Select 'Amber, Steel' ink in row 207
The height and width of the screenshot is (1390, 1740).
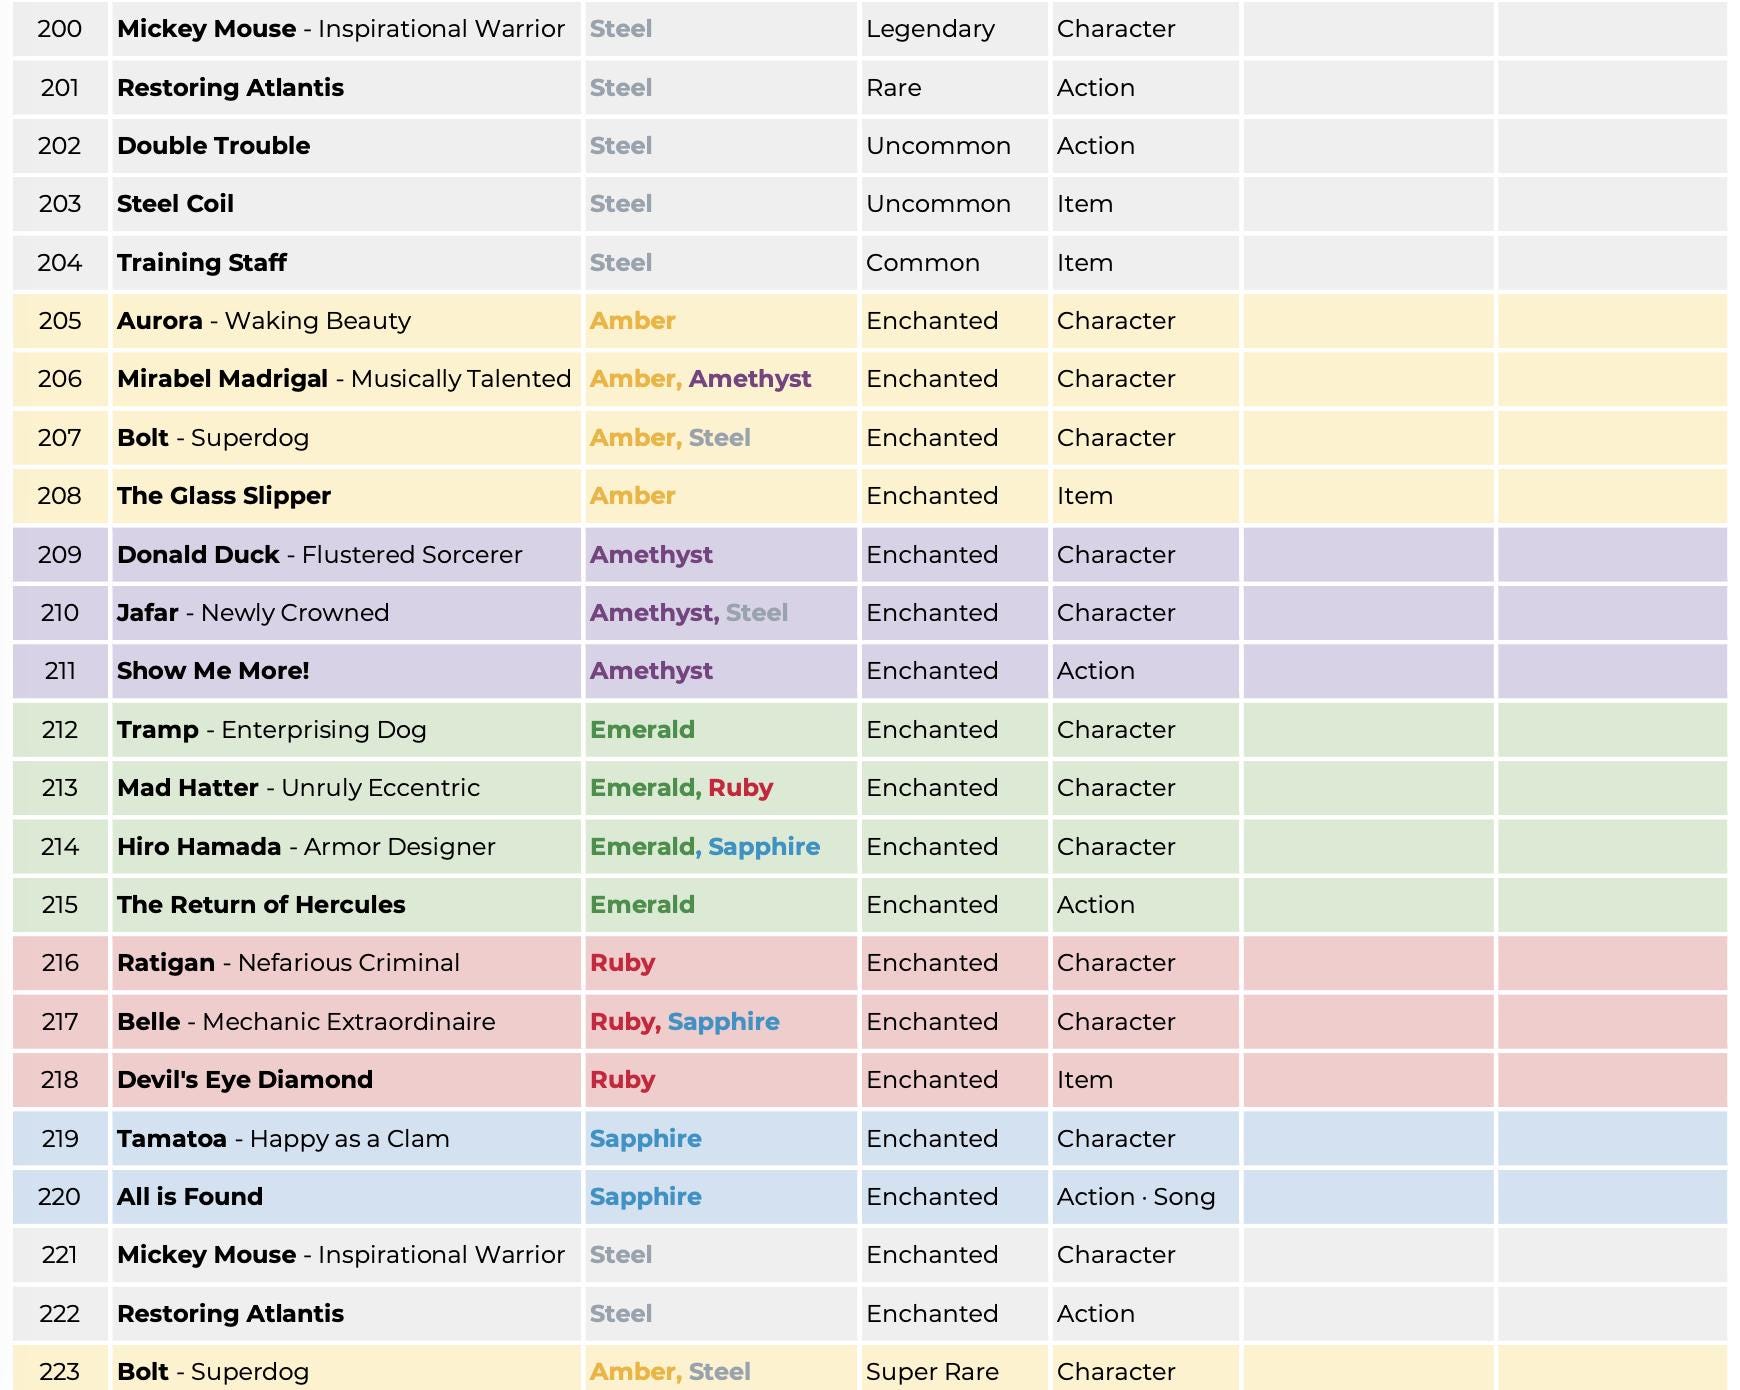[x=670, y=438]
